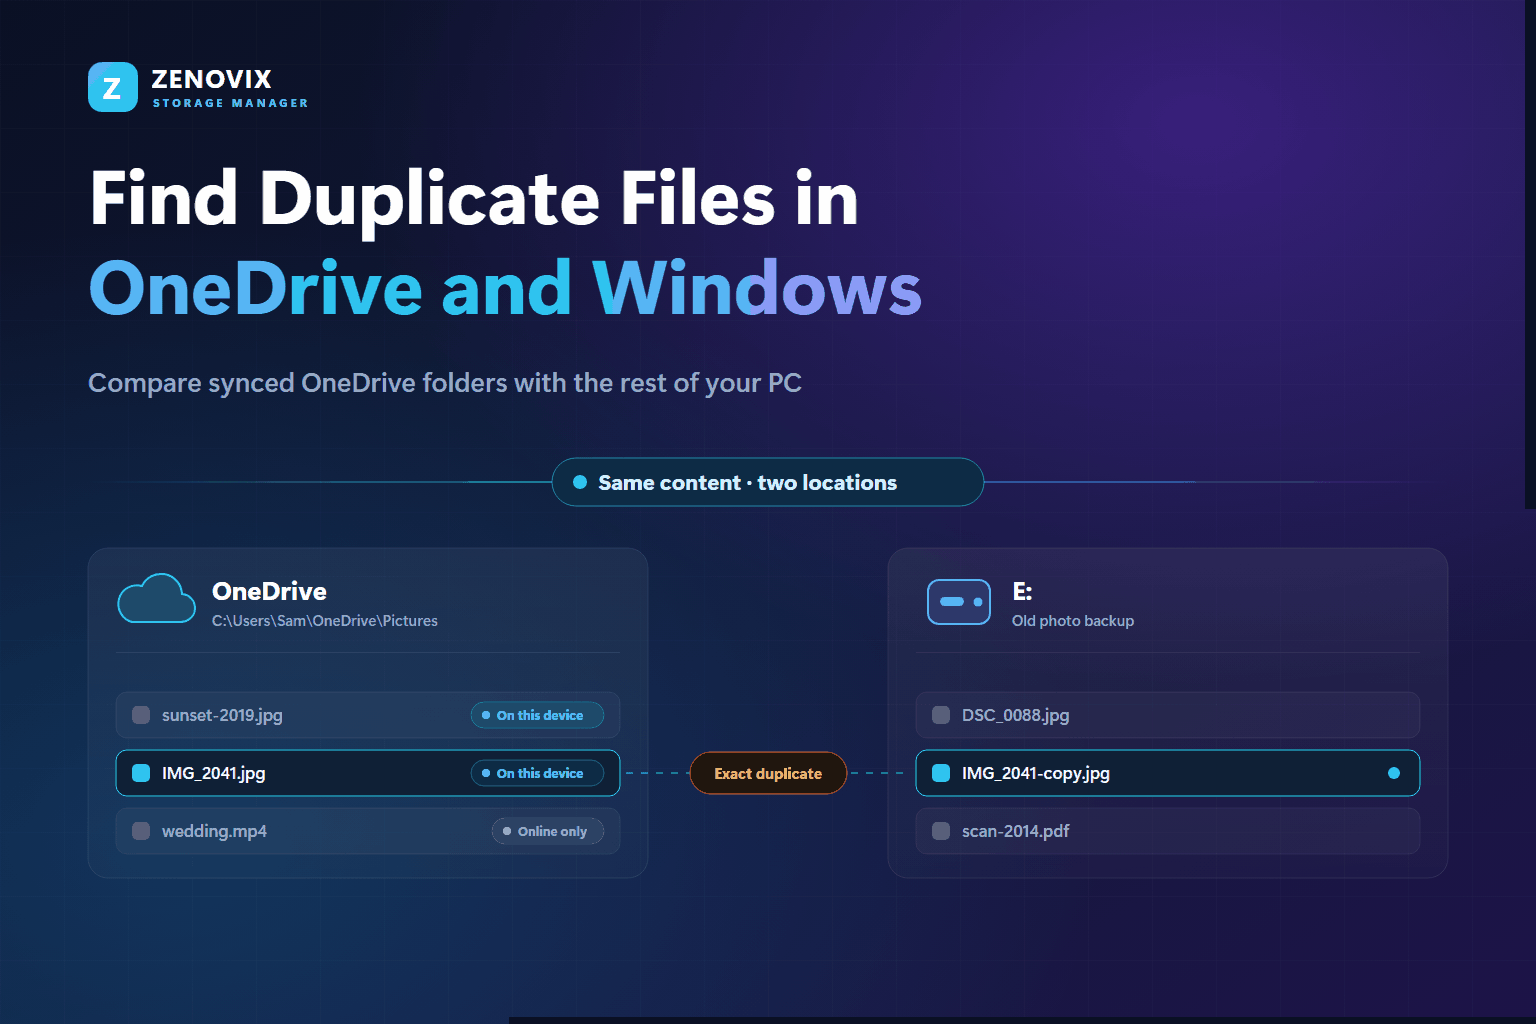This screenshot has width=1536, height=1024.
Task: Check the scan-2014.pdf checkbox
Action: (x=941, y=831)
